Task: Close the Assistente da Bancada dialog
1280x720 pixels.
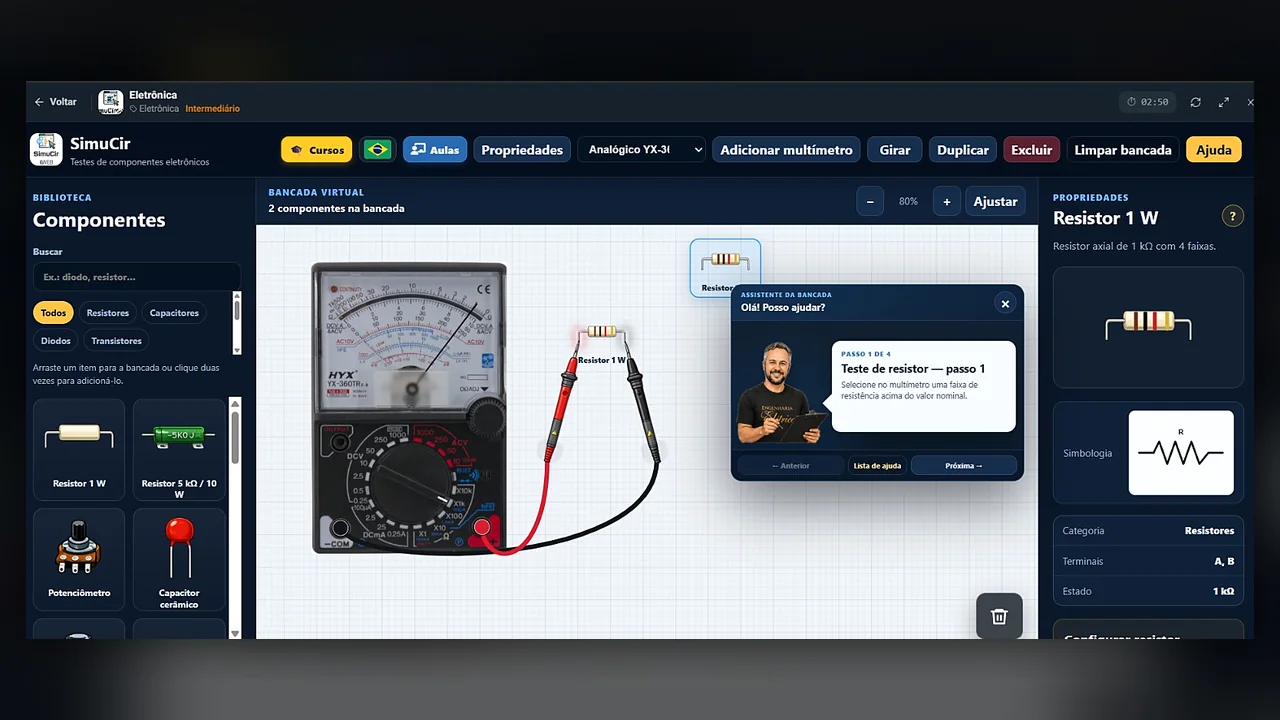Action: [1005, 304]
